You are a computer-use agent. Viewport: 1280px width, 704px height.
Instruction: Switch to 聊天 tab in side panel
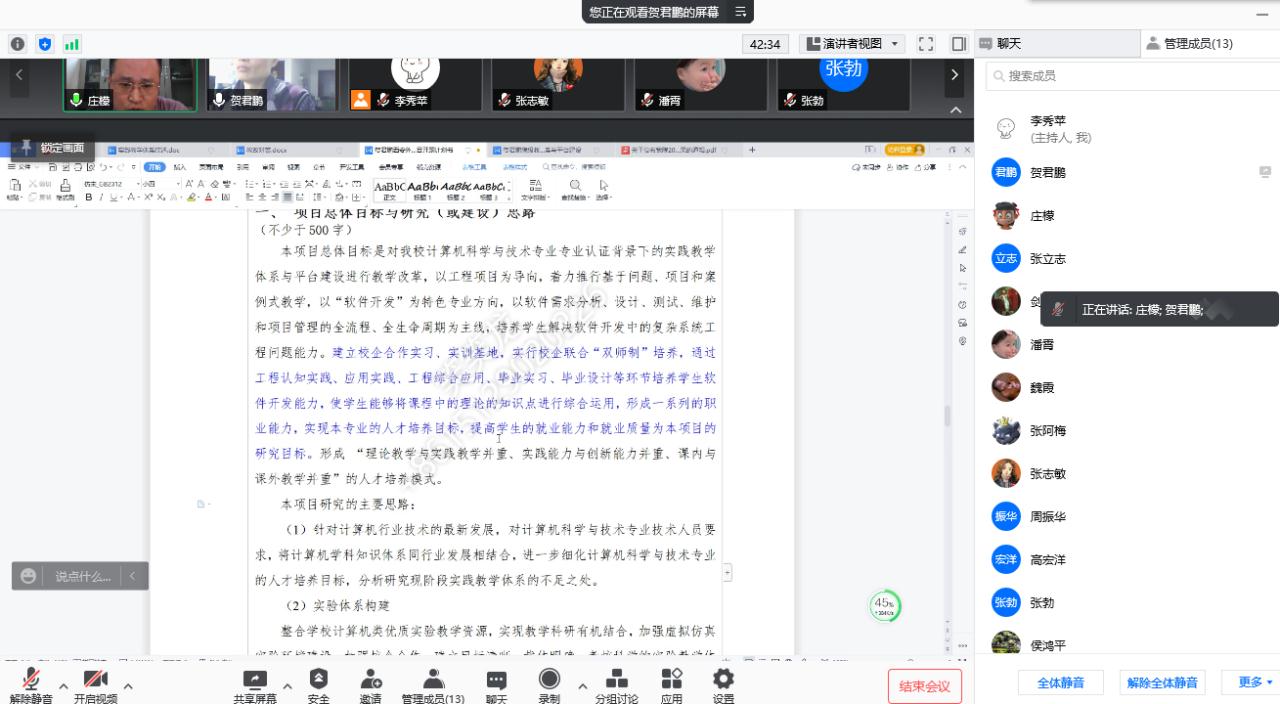tap(1058, 44)
